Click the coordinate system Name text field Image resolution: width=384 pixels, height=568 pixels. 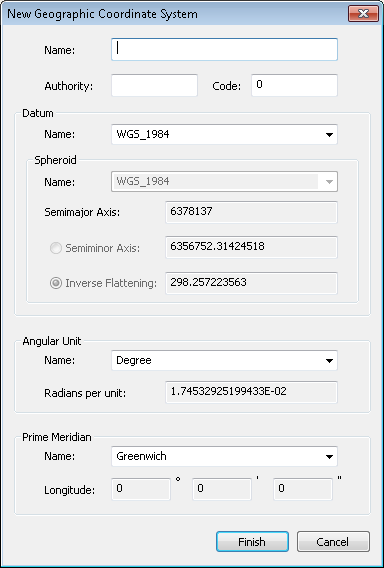[x=224, y=49]
